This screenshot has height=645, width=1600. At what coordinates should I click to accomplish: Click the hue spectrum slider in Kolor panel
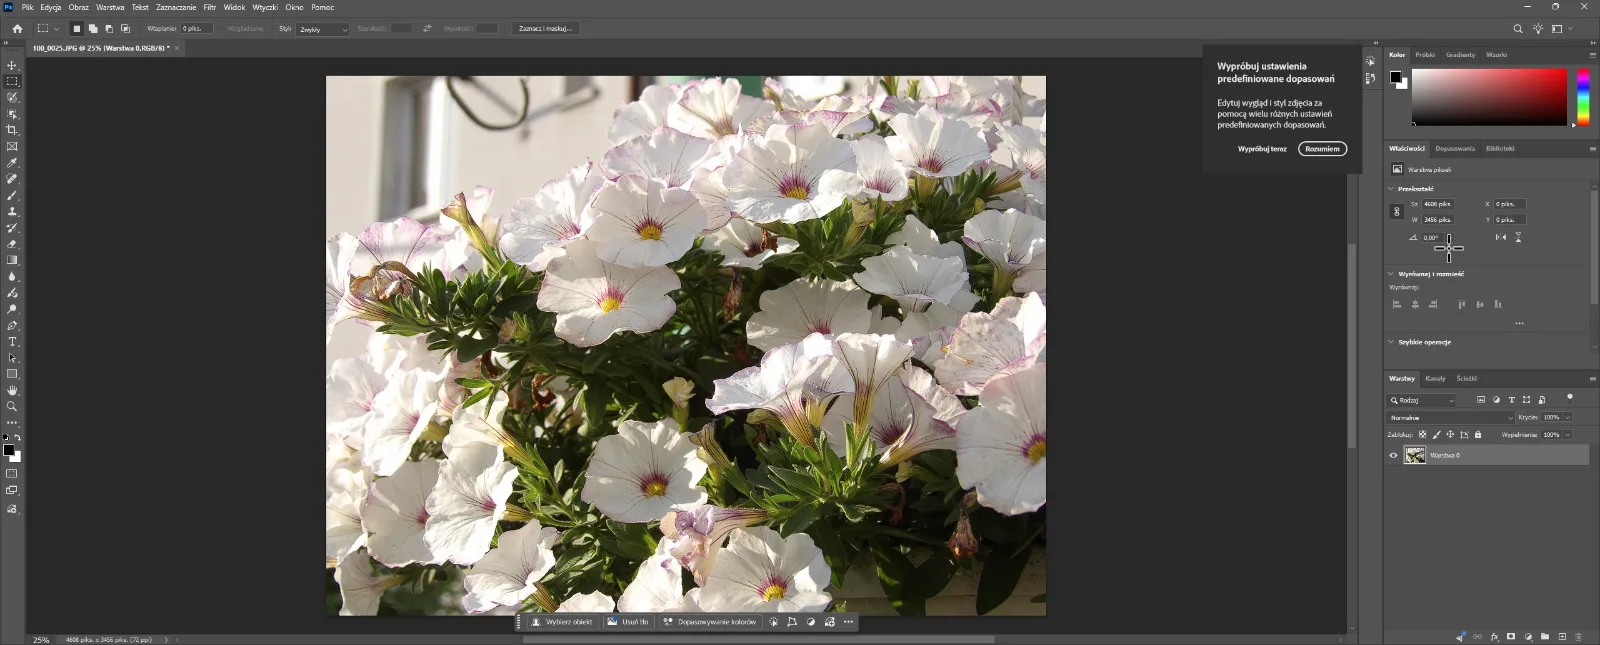tap(1583, 97)
